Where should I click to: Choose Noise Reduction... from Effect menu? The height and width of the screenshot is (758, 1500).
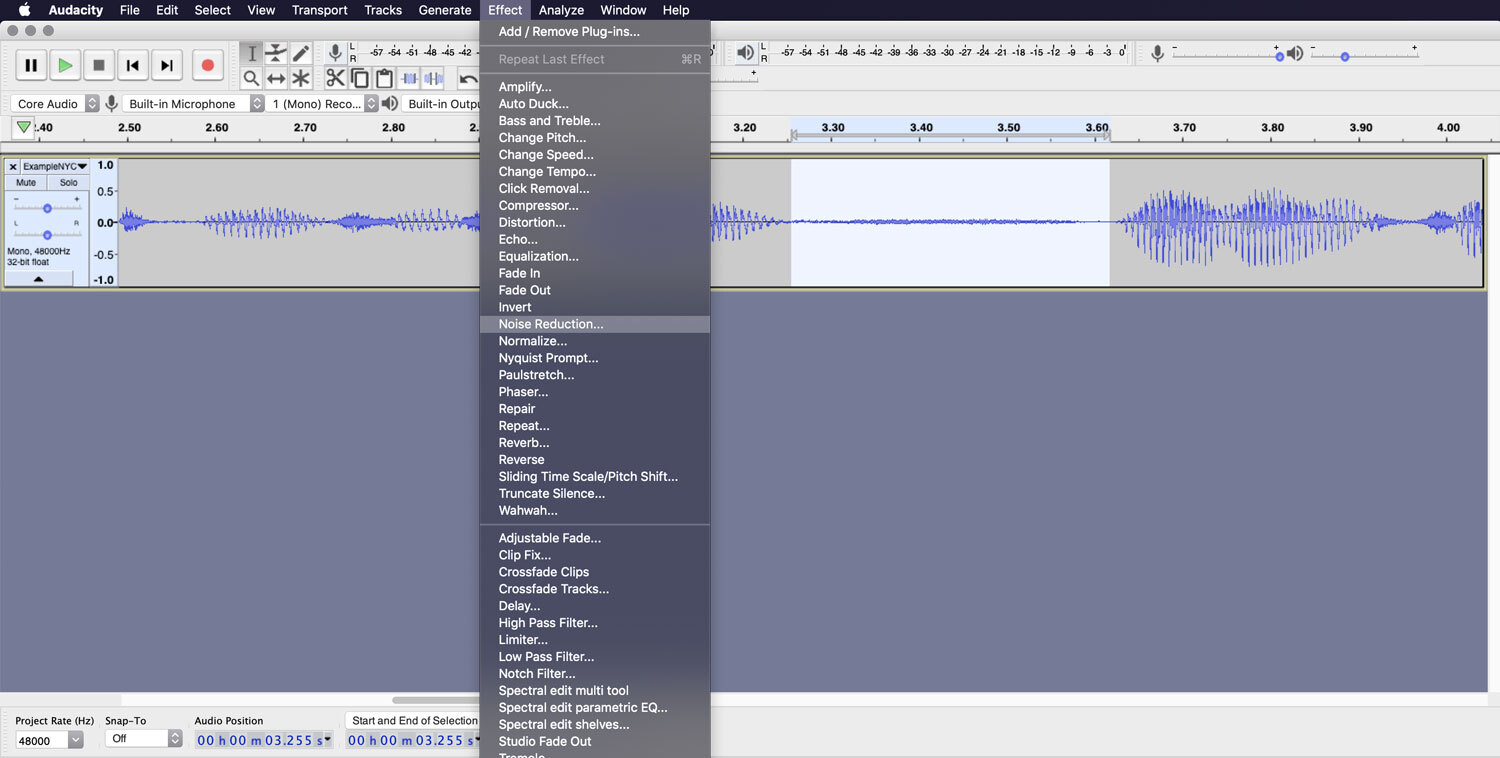[595, 324]
